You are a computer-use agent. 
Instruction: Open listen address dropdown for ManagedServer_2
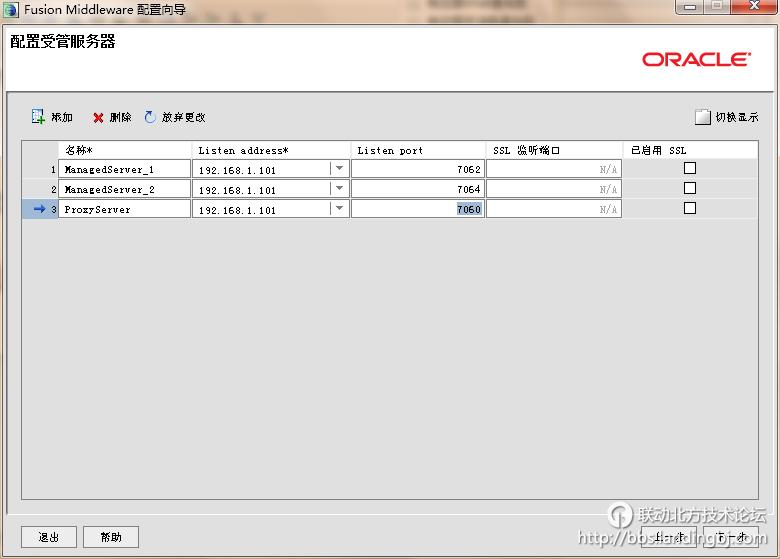point(339,189)
